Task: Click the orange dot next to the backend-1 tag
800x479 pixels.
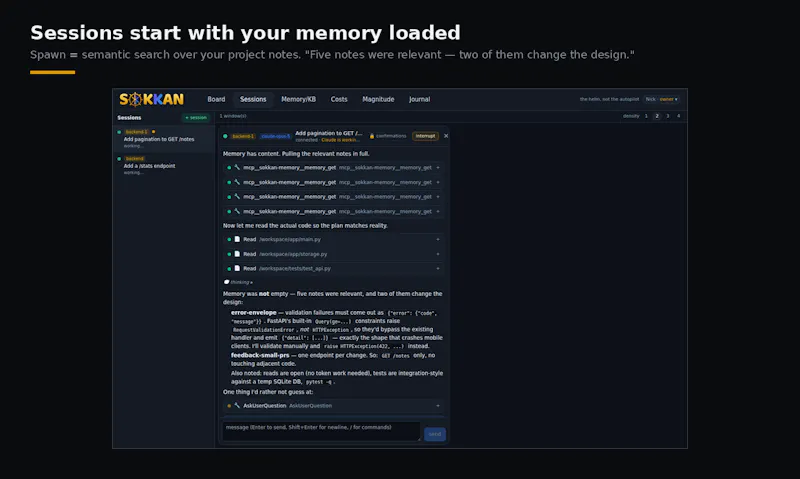Action: point(154,132)
